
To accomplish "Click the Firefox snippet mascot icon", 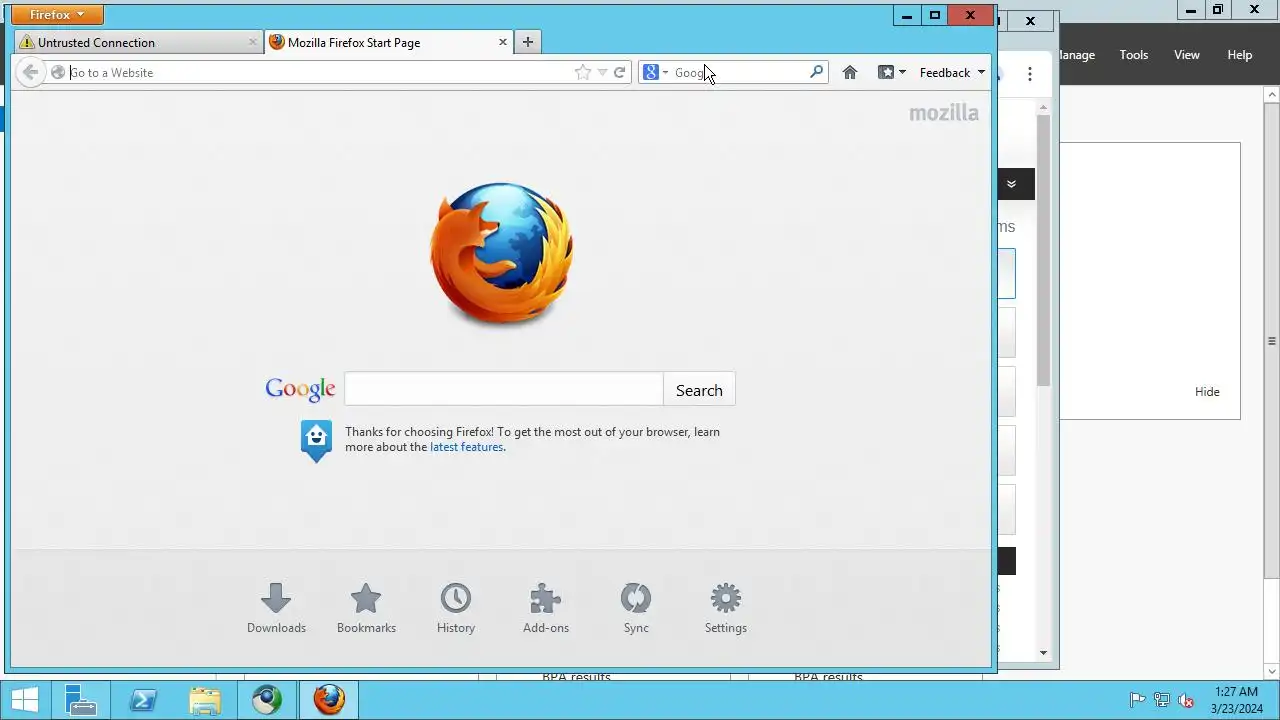I will pyautogui.click(x=316, y=441).
